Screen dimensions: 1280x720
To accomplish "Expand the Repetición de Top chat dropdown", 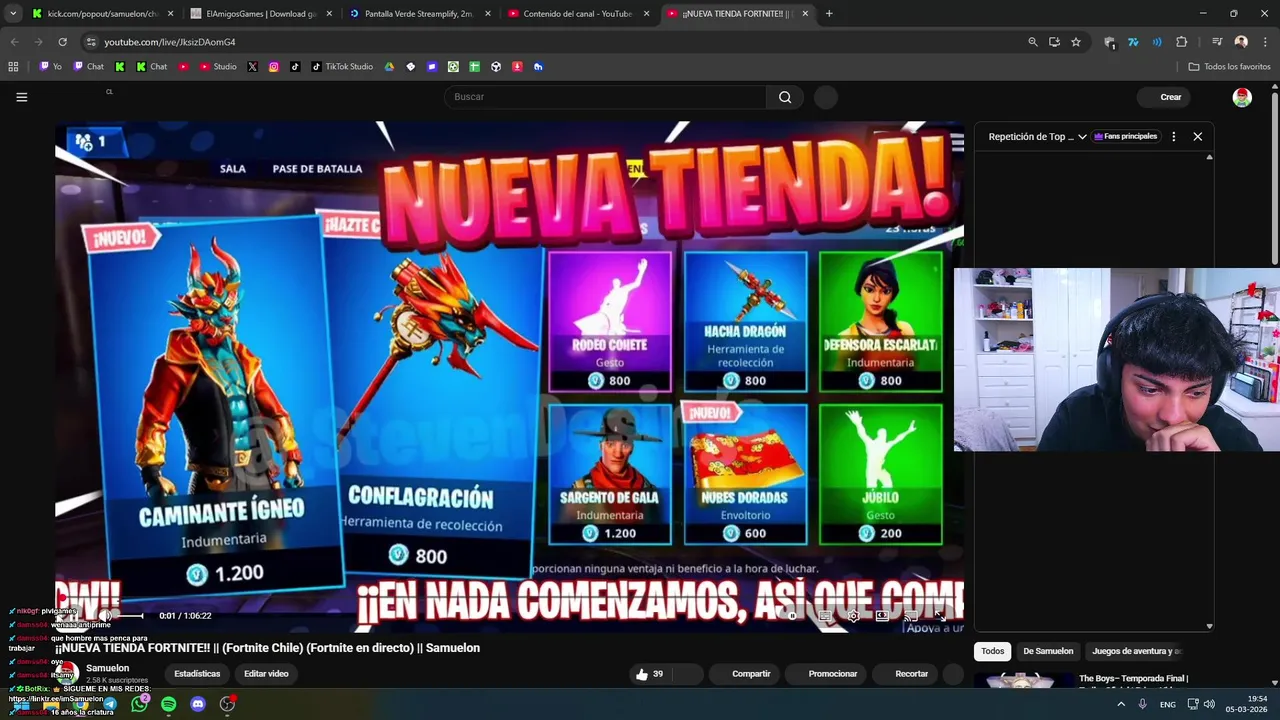I will coord(1037,136).
